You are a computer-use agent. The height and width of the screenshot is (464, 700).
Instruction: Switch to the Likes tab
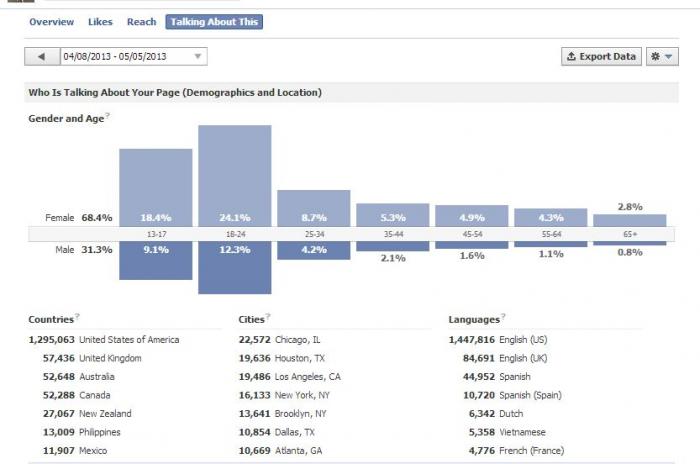point(100,22)
